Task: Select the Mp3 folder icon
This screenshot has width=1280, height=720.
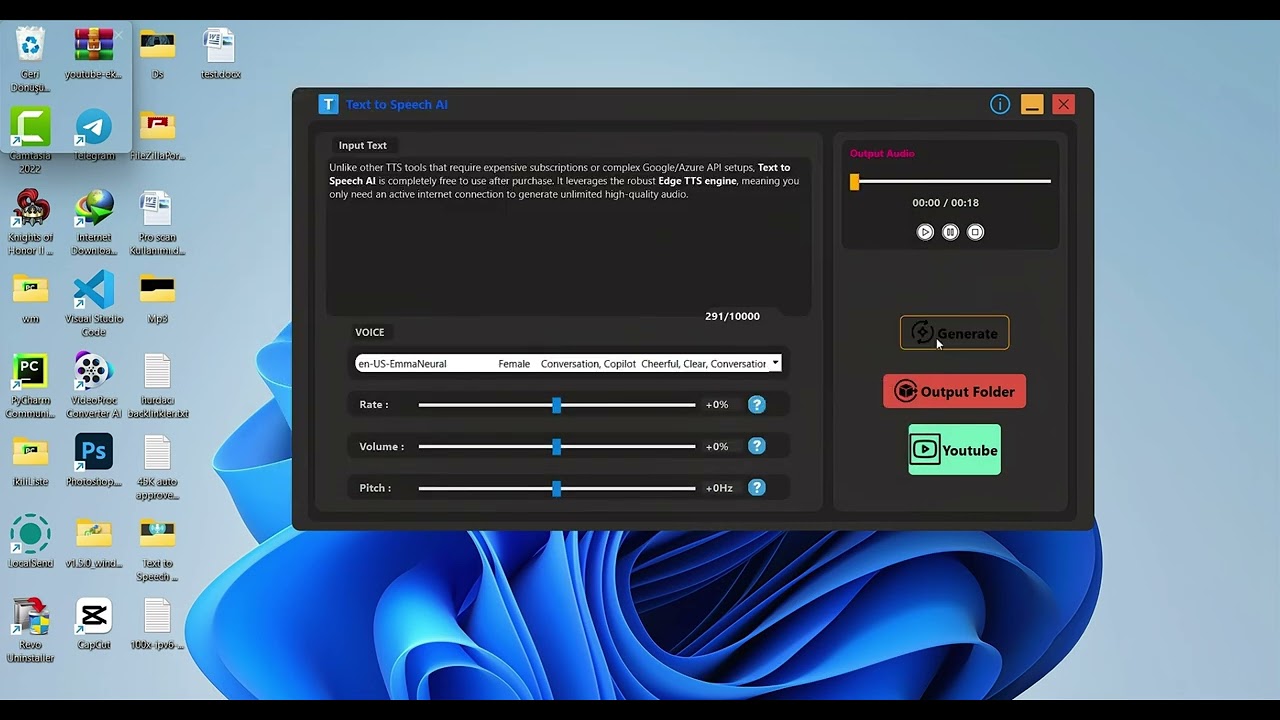Action: coord(157,298)
